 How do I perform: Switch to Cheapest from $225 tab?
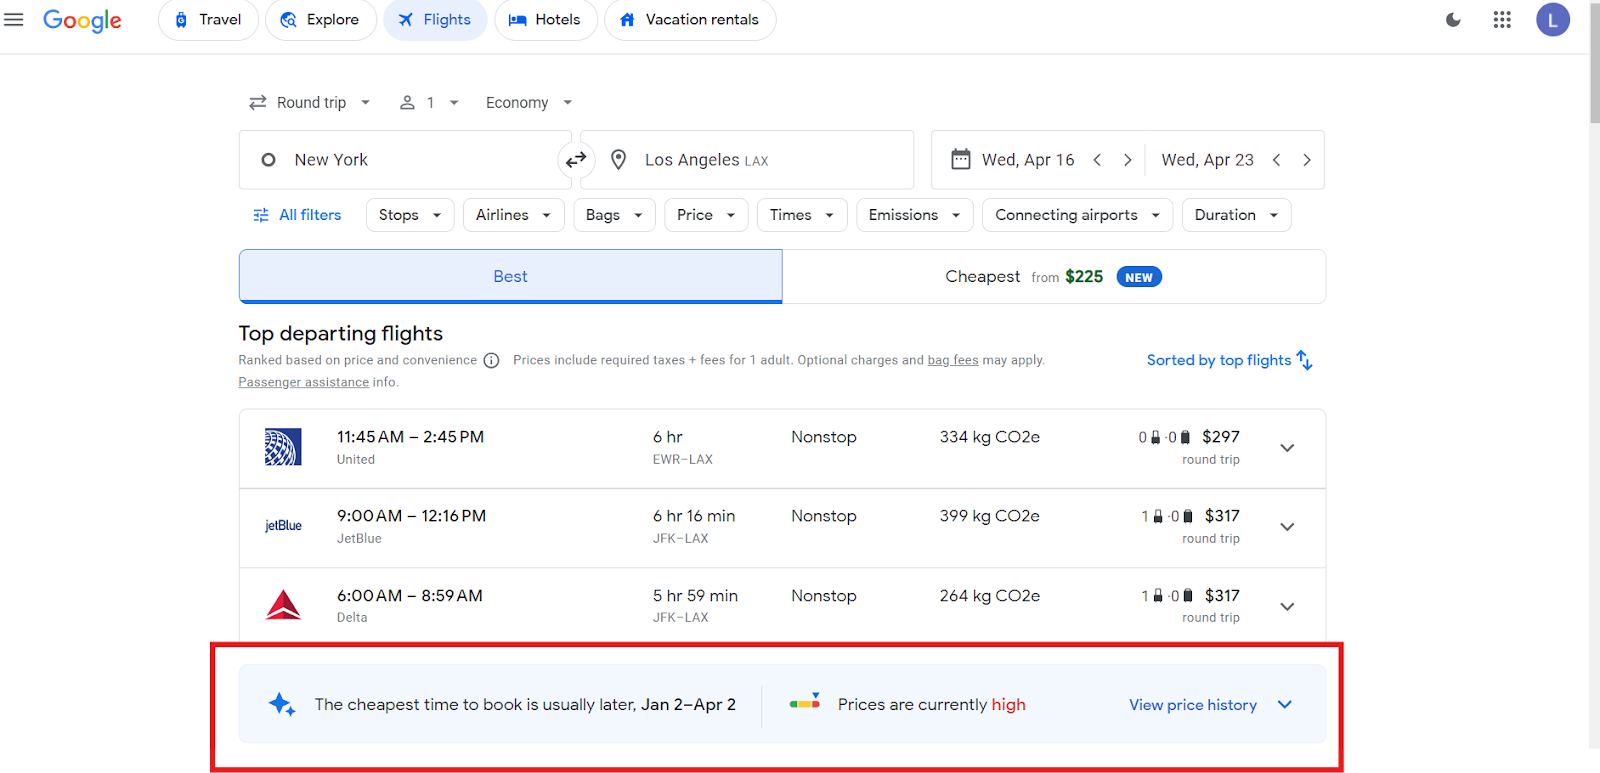1054,276
